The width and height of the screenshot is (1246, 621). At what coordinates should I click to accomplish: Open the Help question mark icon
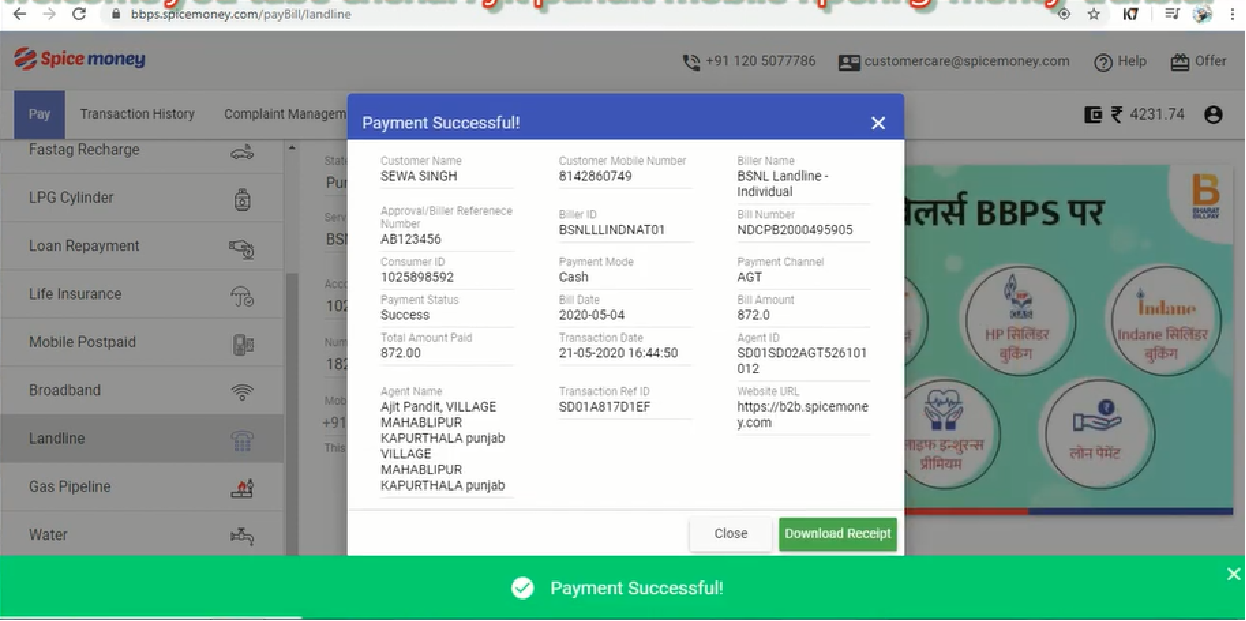(1103, 62)
